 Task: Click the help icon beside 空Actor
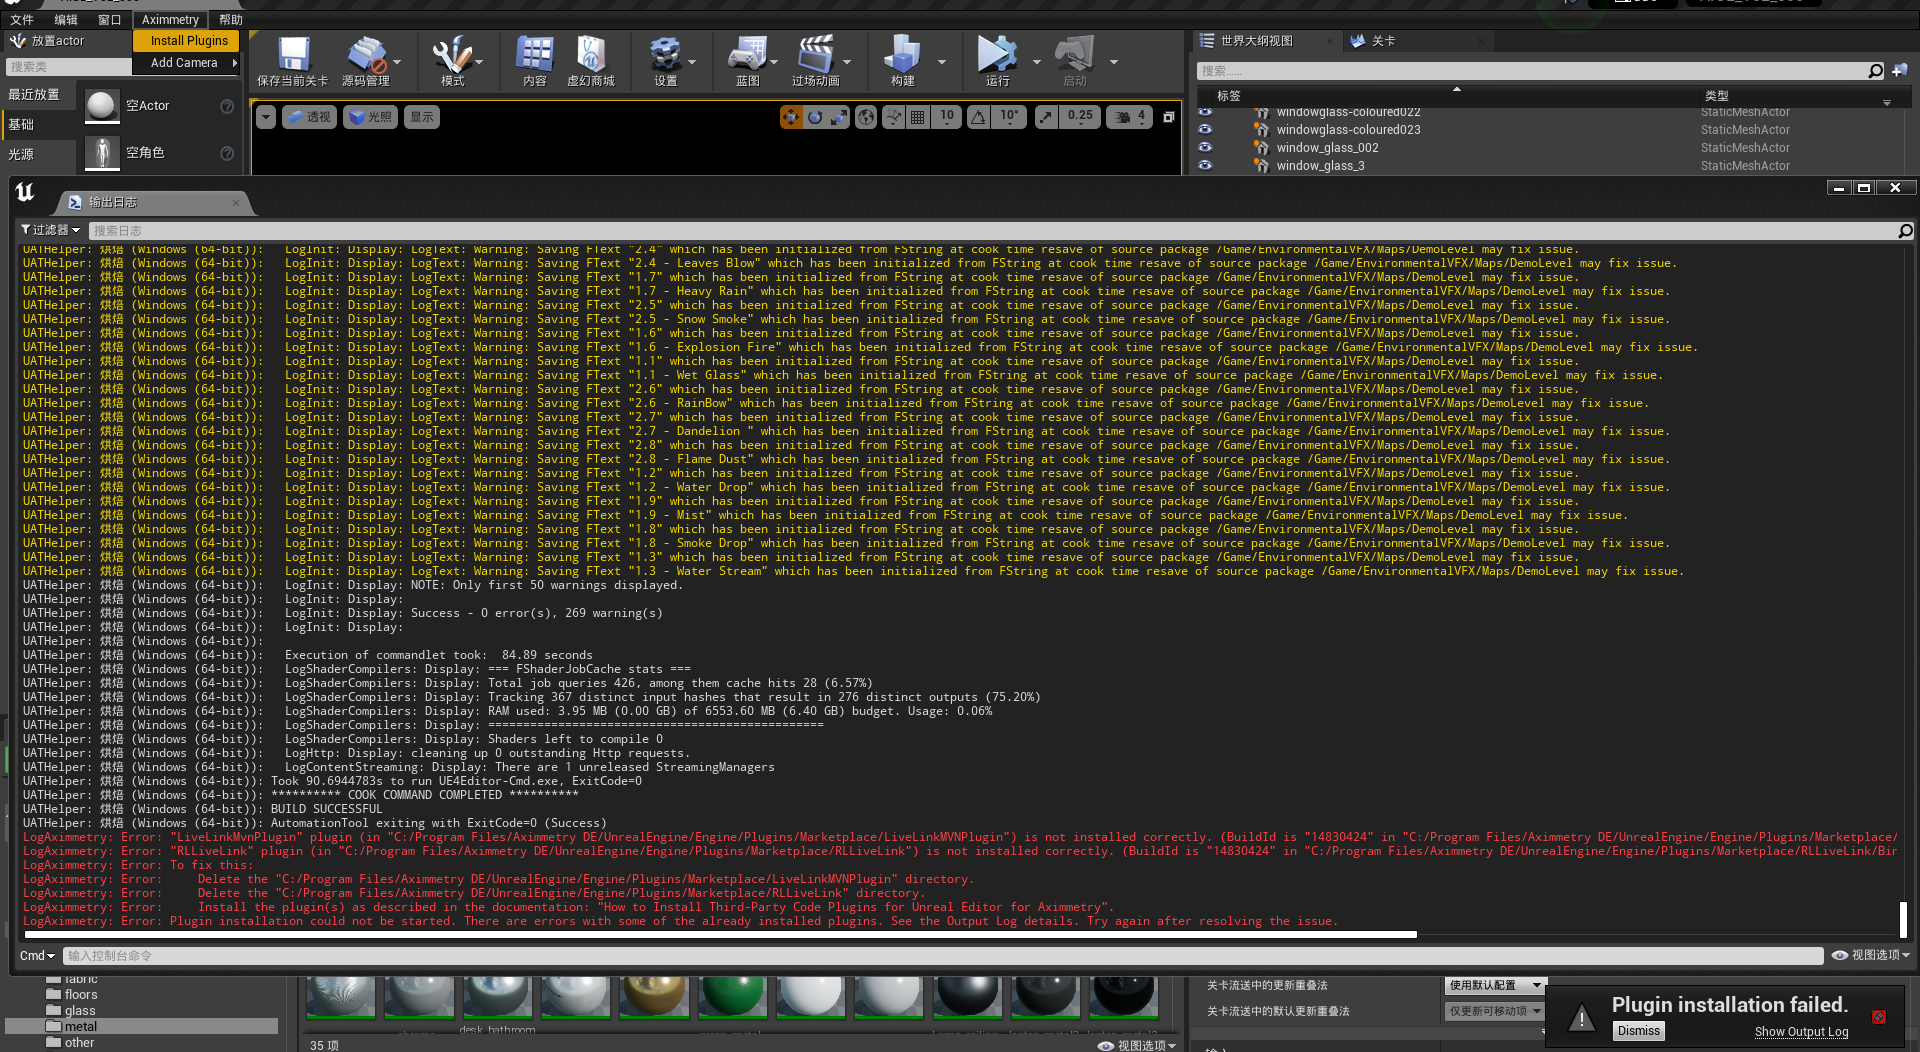[227, 106]
